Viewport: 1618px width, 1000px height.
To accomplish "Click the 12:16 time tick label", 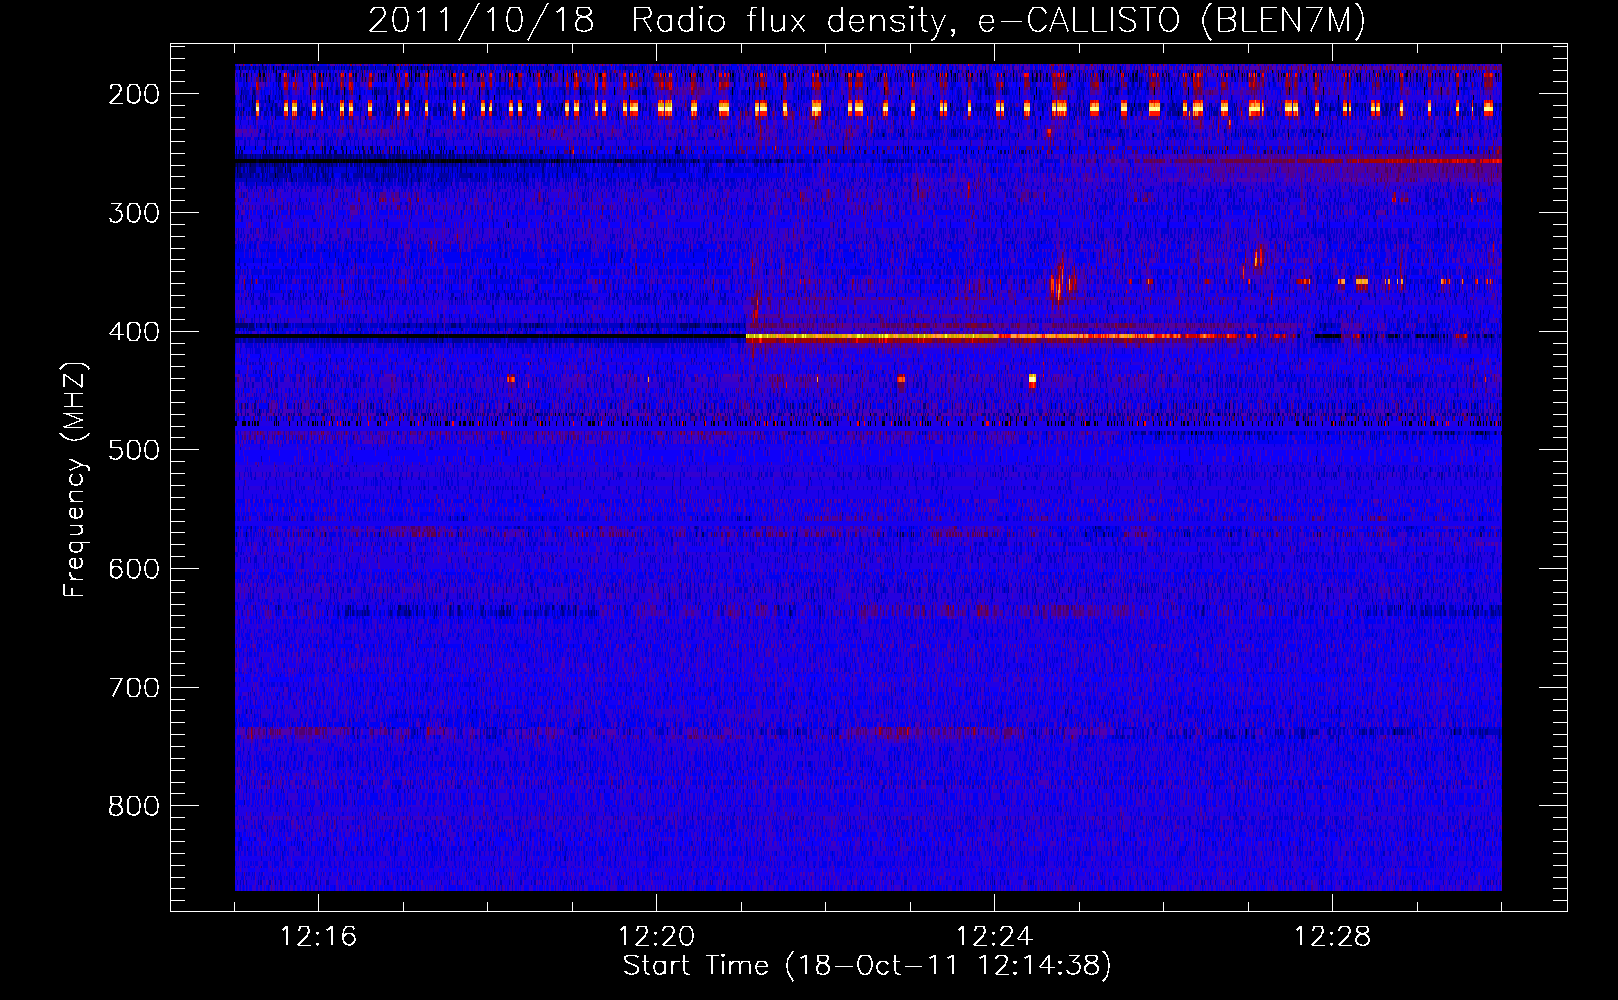I will pos(318,937).
